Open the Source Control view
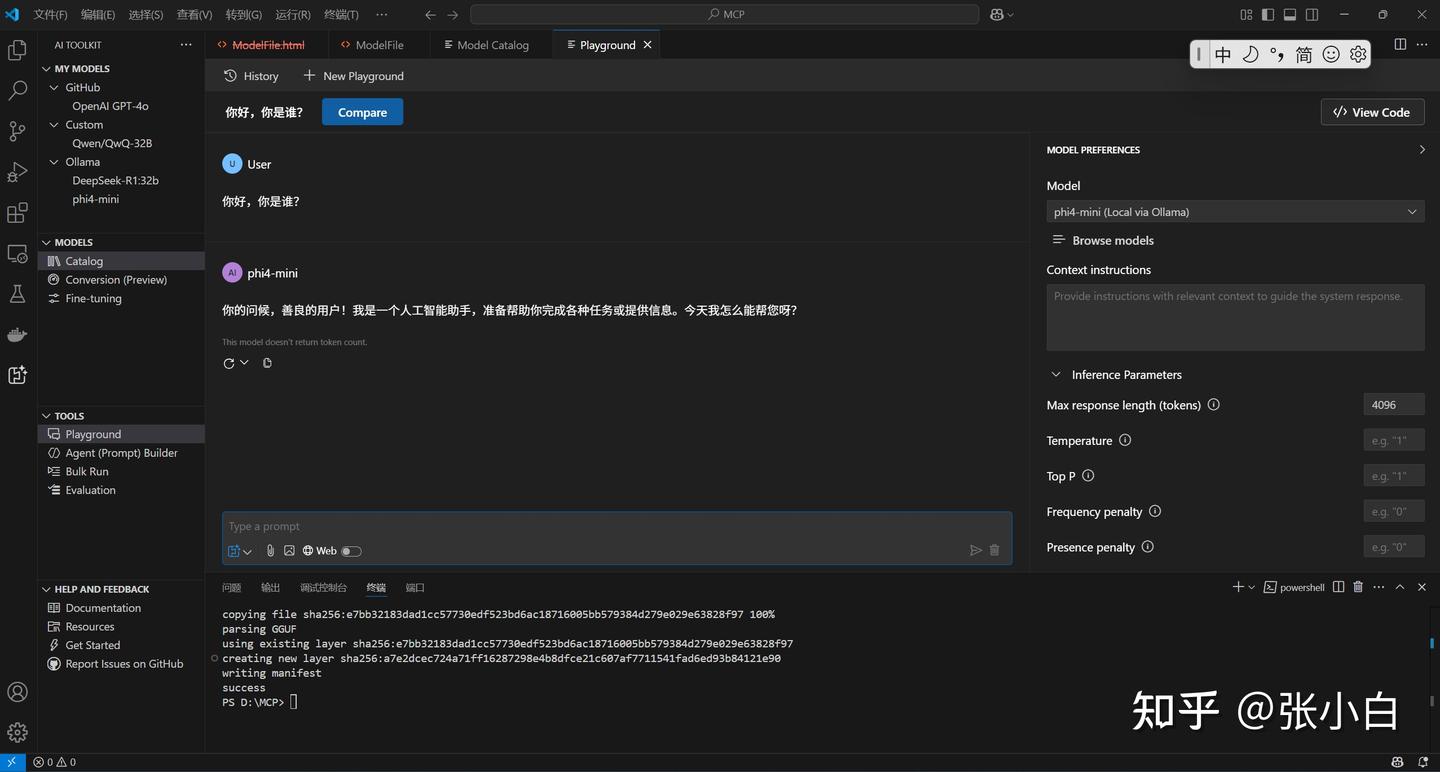Image resolution: width=1440 pixels, height=772 pixels. [x=17, y=131]
